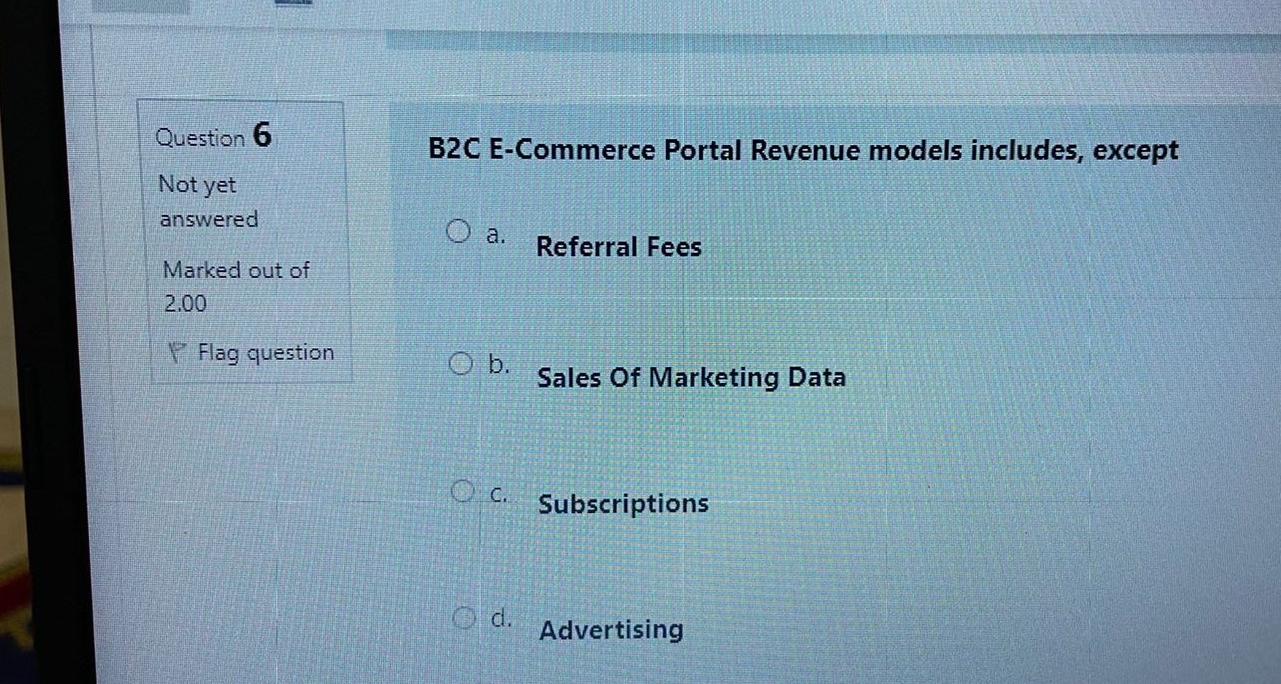
Task: Select radio button for option b
Action: click(462, 362)
